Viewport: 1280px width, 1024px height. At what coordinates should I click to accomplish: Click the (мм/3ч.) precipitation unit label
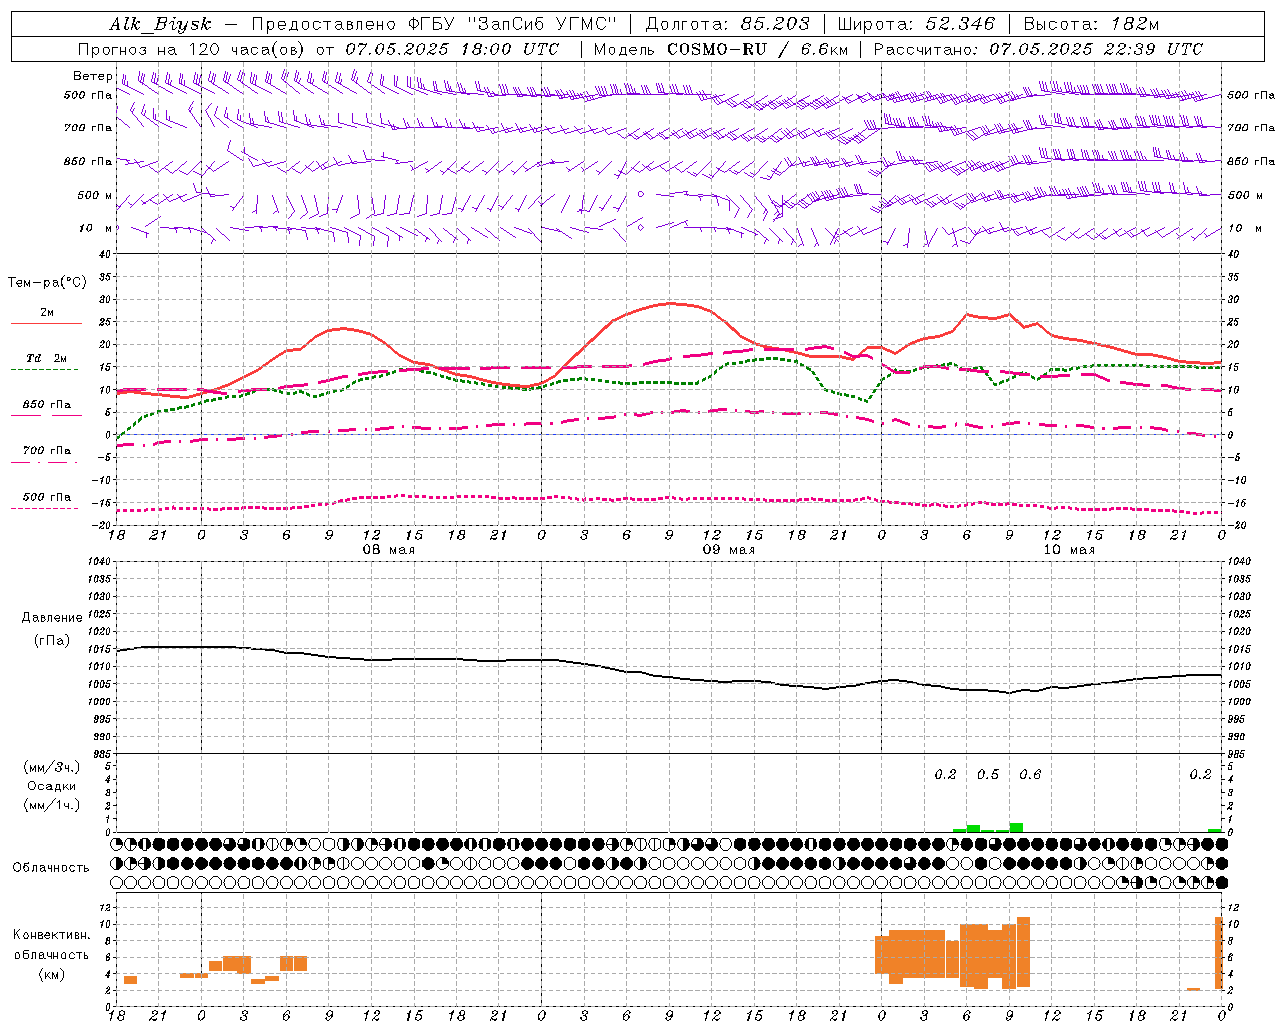[x=51, y=767]
